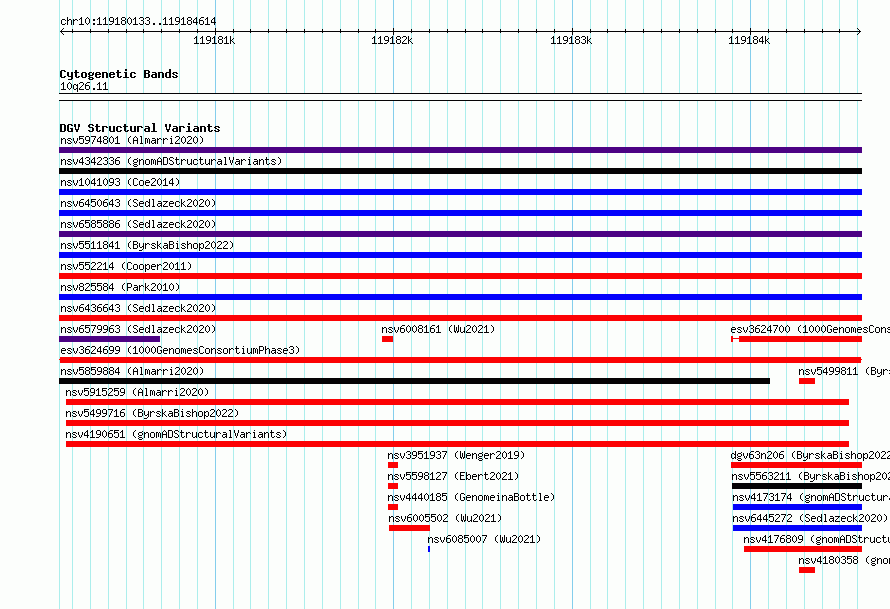
Task: Click the nsv6008161 (Wu2021) label
Action: click(x=438, y=329)
